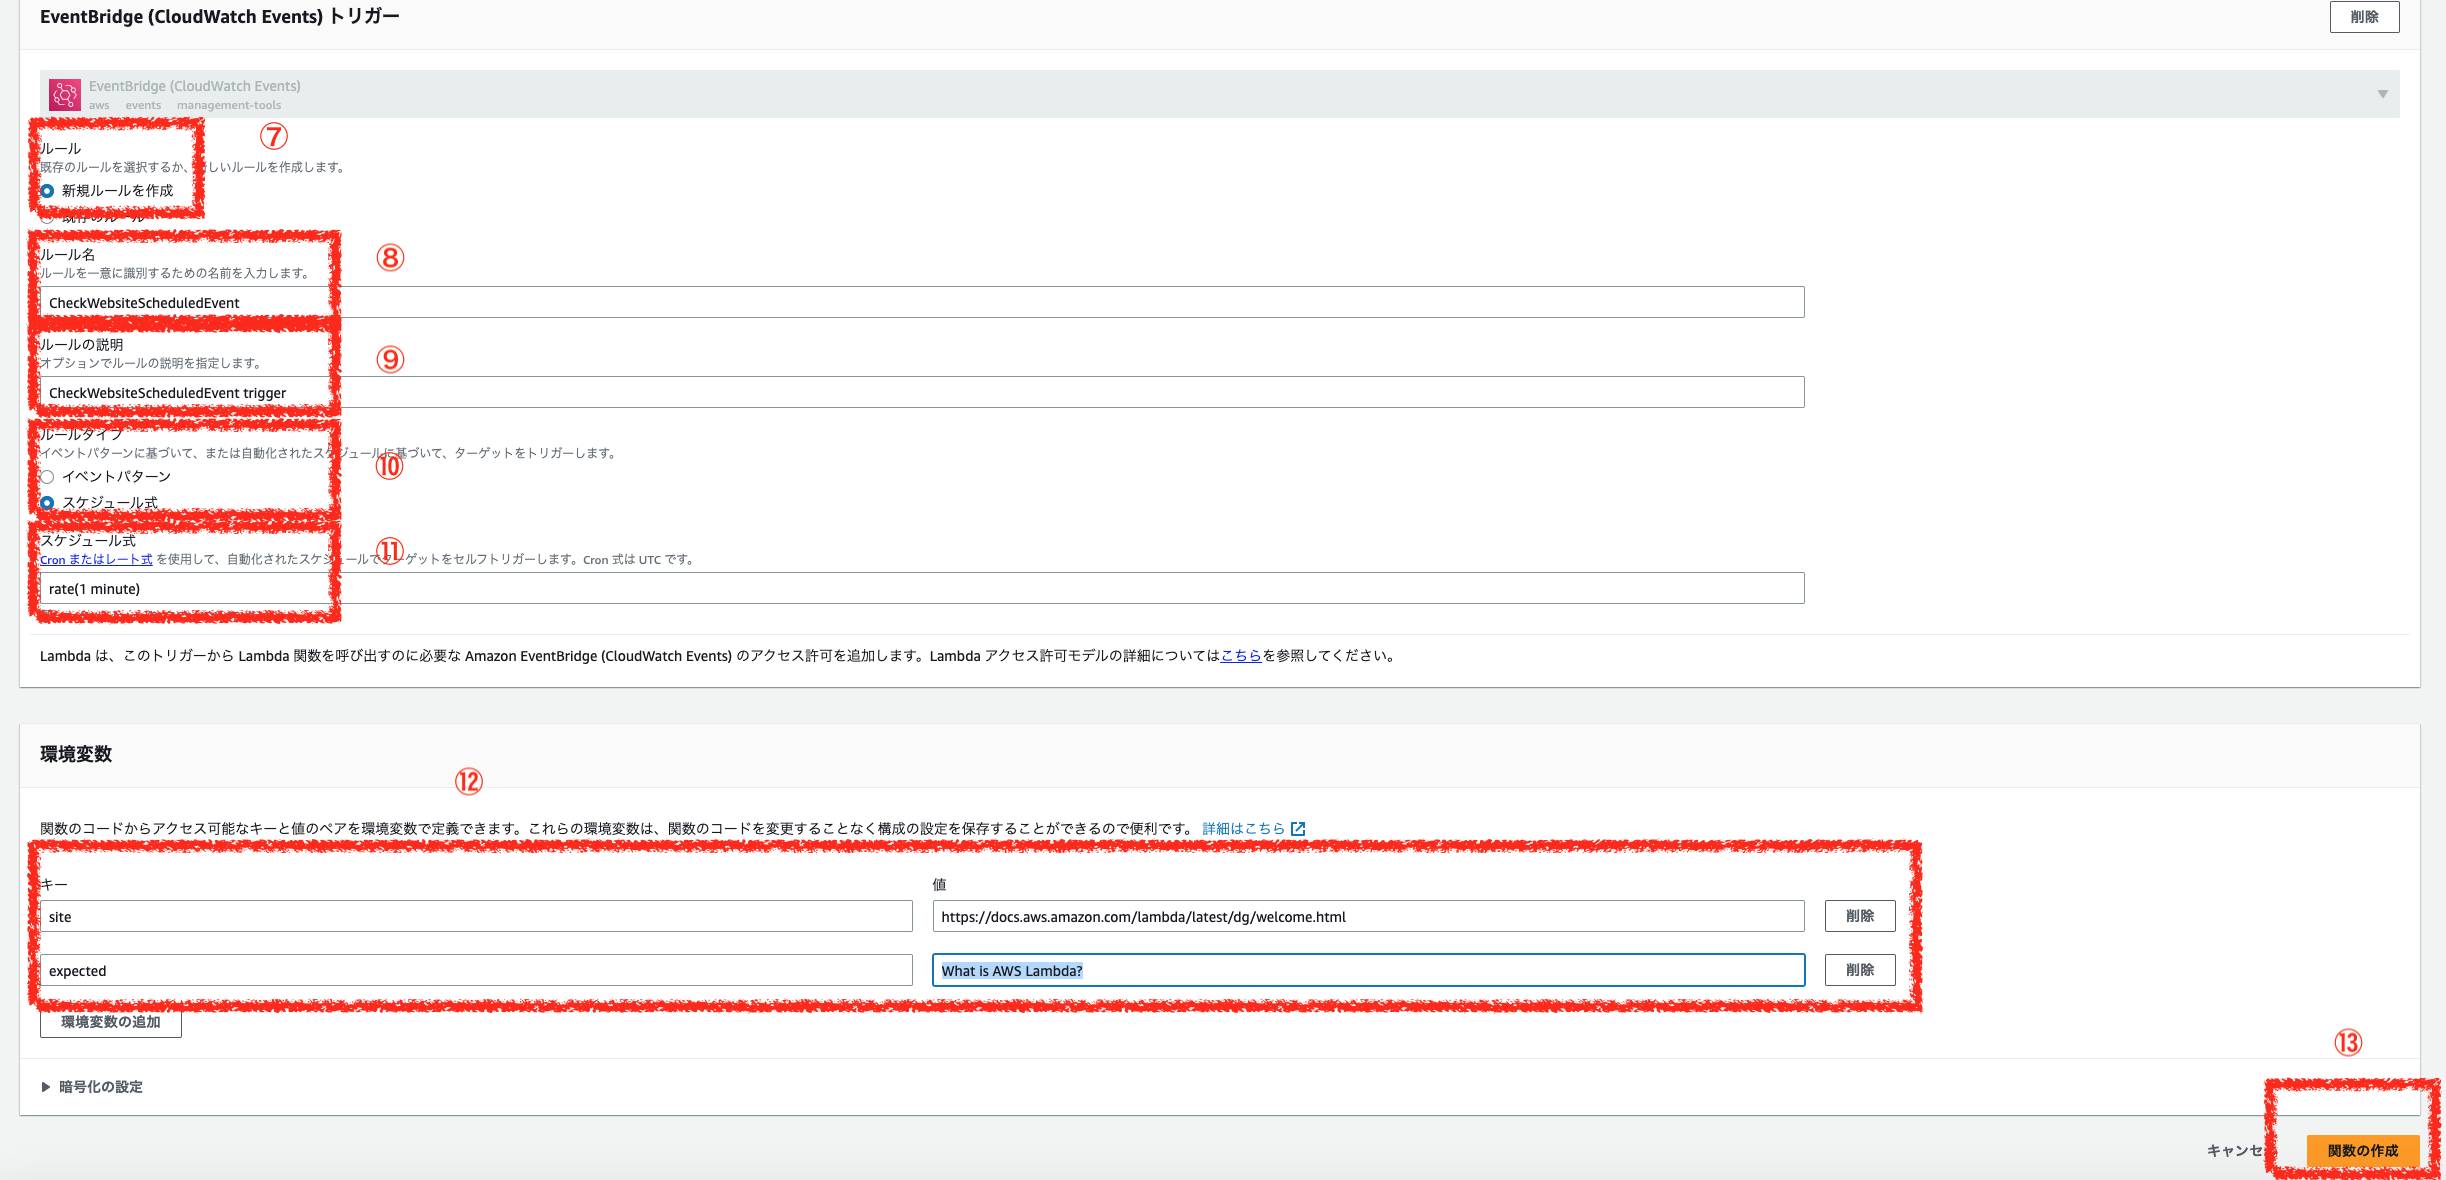Viewport: 2446px width, 1180px height.
Task: Click the ルール名 label
Action: click(68, 255)
